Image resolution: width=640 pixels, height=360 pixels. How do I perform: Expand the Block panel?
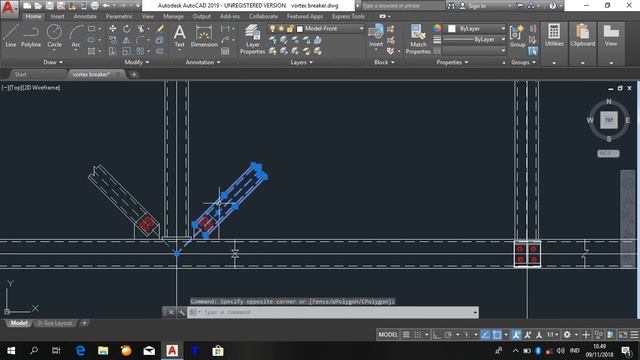click(384, 62)
